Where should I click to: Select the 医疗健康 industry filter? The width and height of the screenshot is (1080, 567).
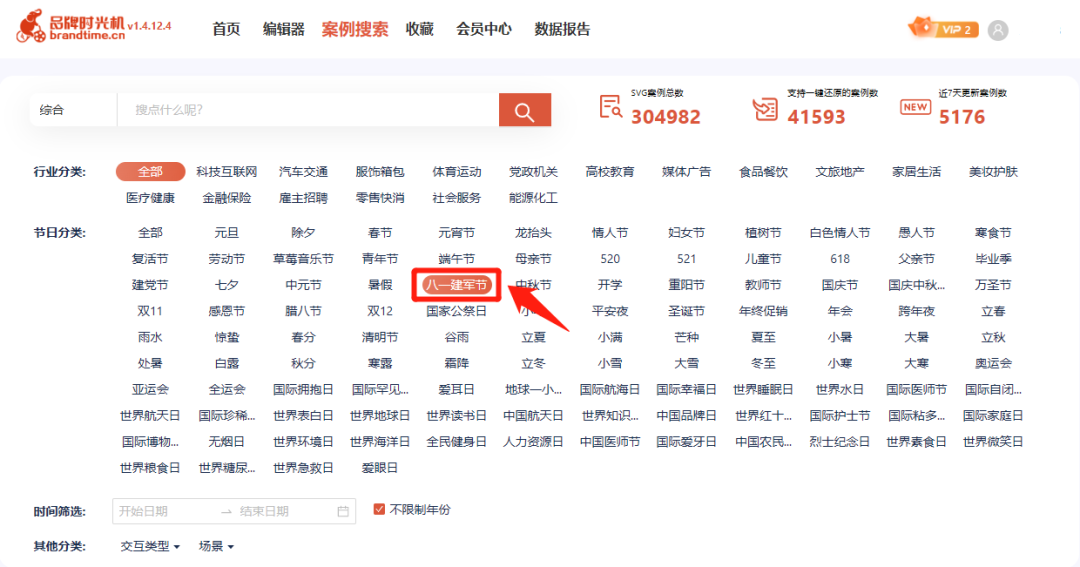click(150, 198)
